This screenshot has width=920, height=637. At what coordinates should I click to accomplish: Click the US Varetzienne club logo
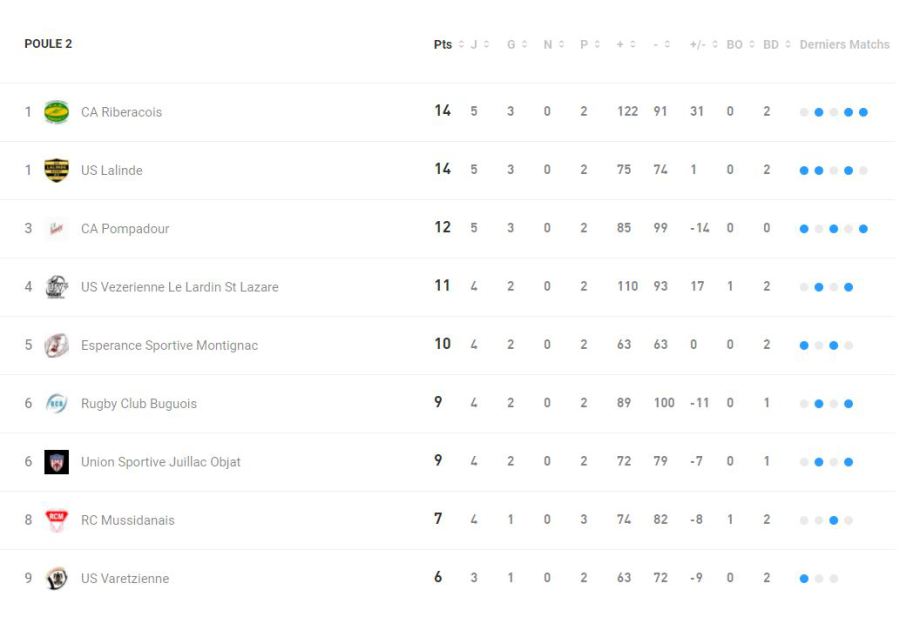(56, 578)
